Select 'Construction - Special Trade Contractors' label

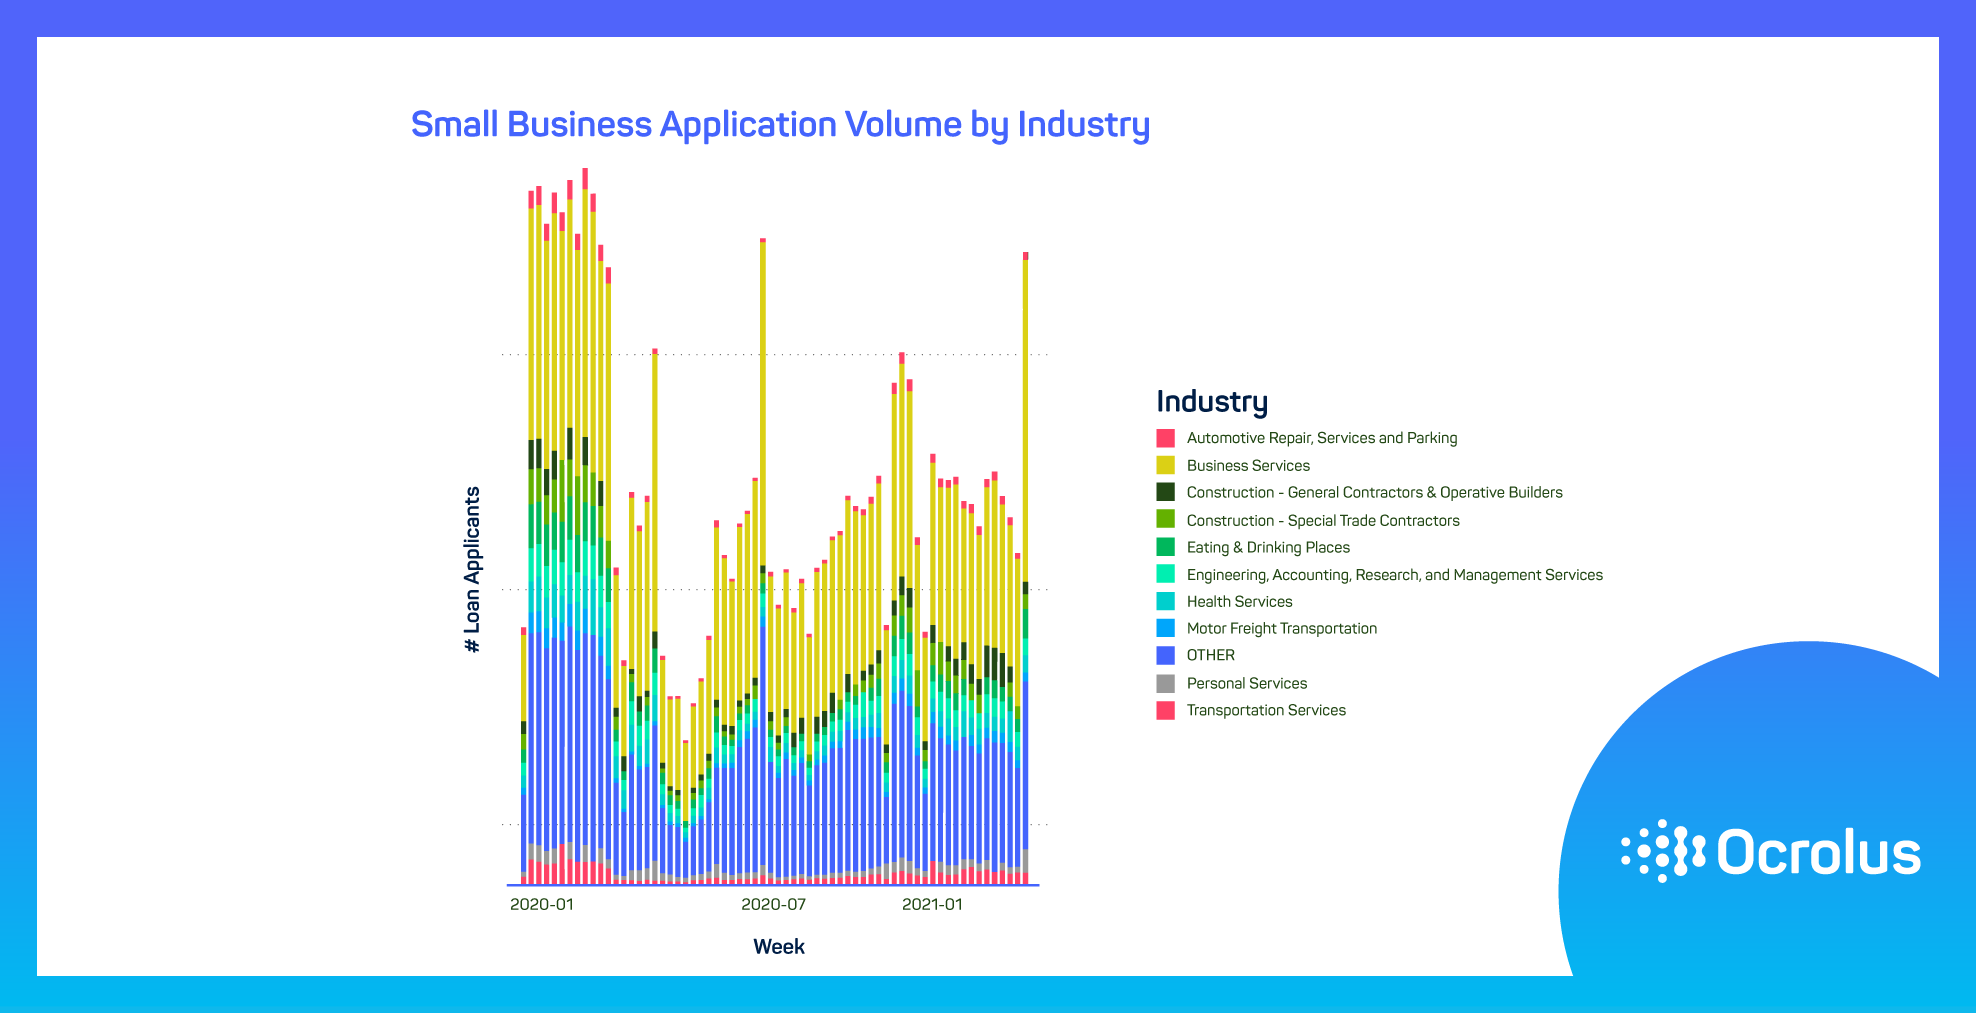tap(1323, 520)
